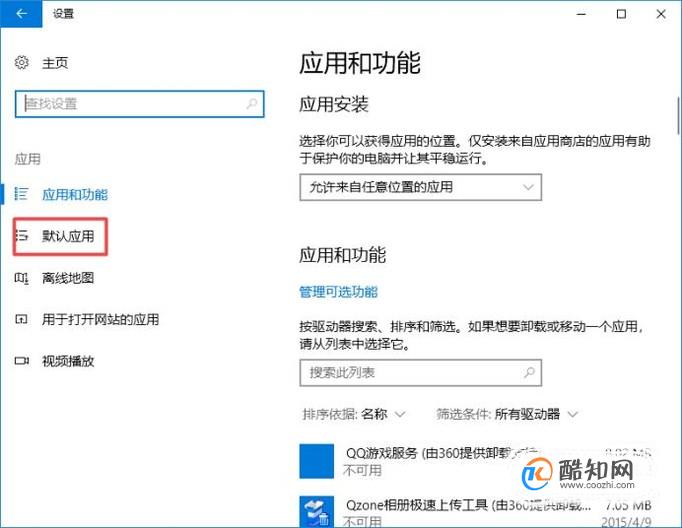Viewport: 682px width, 528px height.
Task: Click the 搜索此列表 search field
Action: pos(421,373)
